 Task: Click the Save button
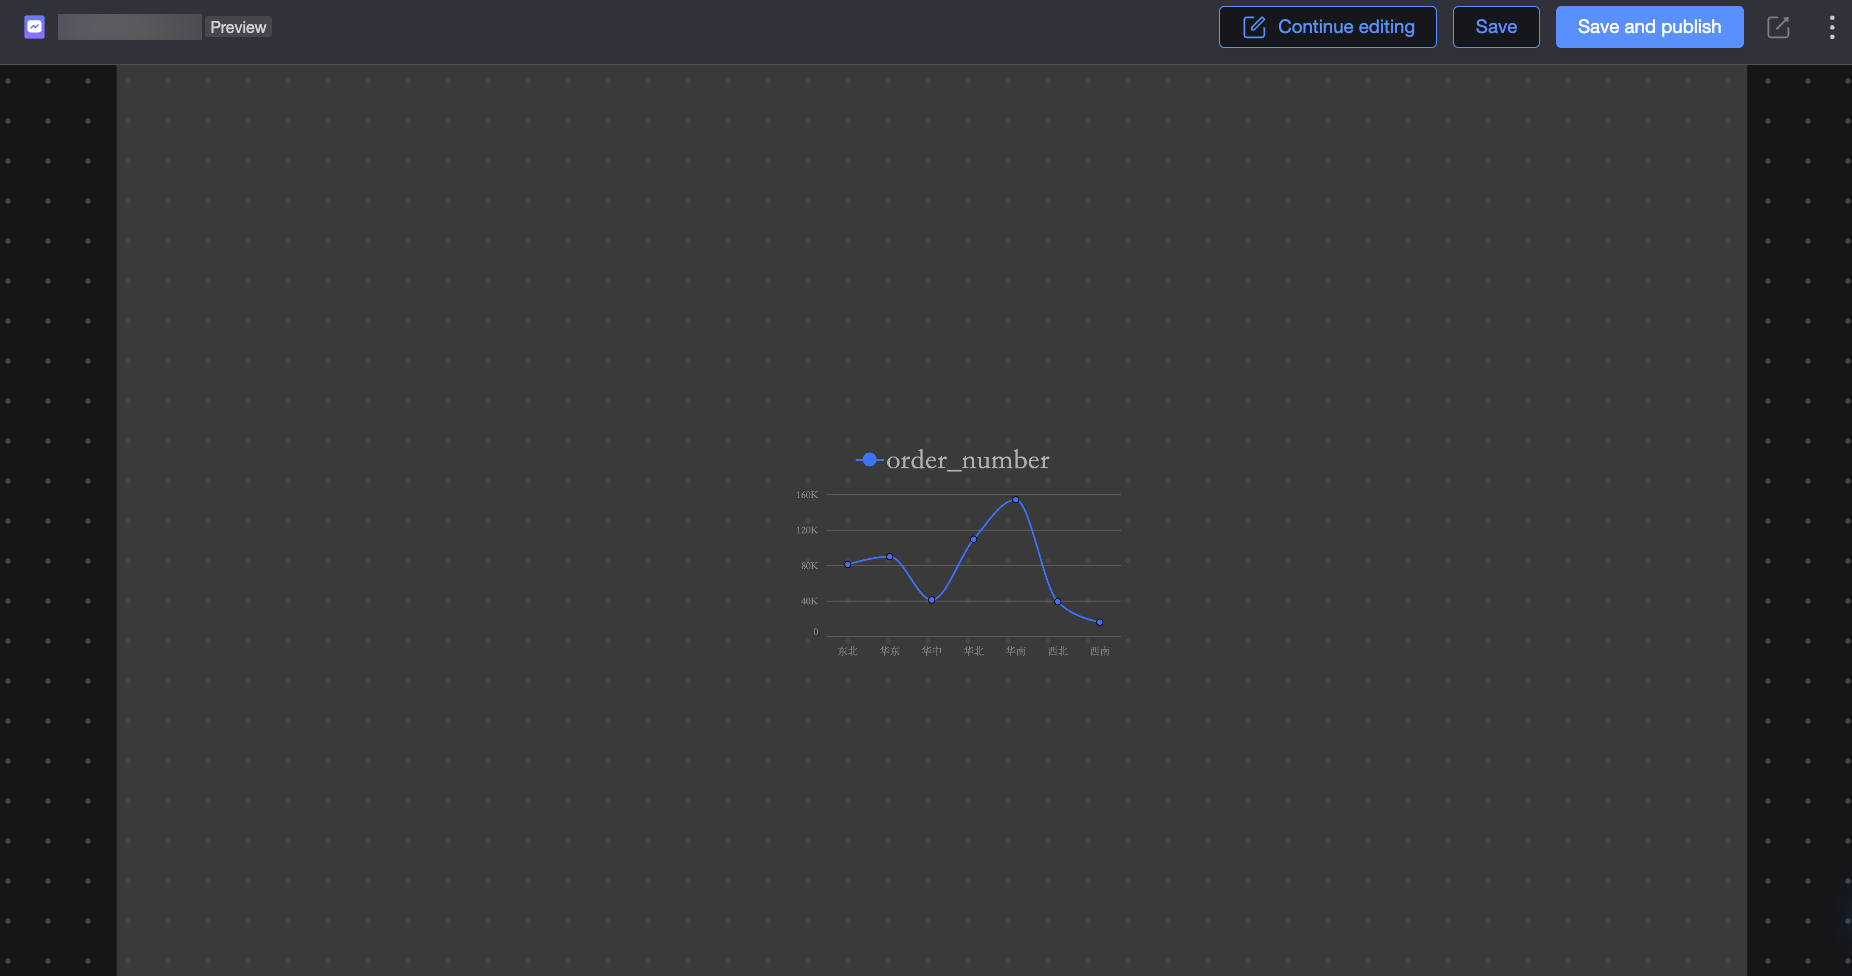point(1496,27)
